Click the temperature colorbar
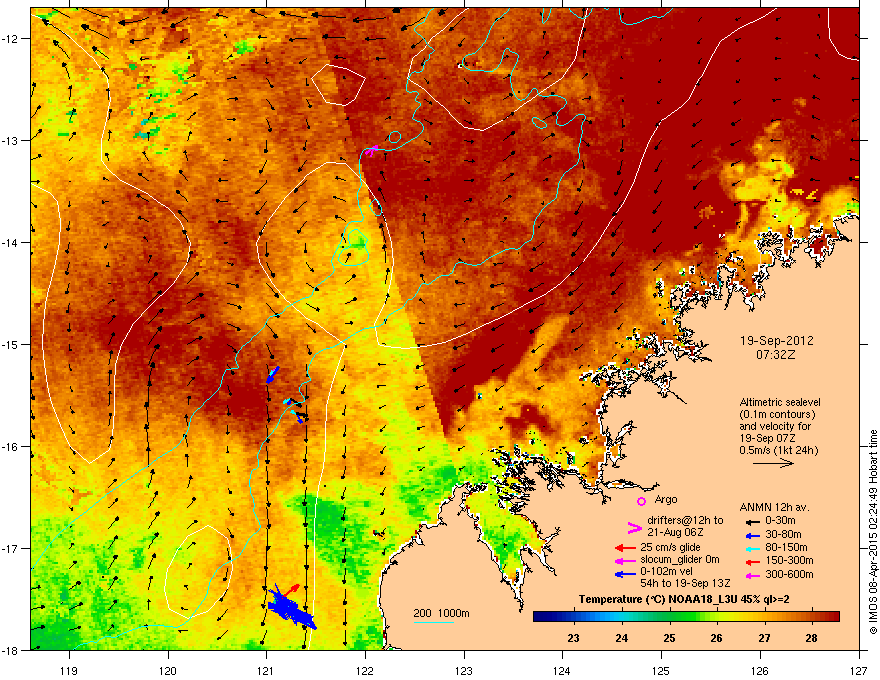This screenshot has width=880, height=680. tap(686, 617)
